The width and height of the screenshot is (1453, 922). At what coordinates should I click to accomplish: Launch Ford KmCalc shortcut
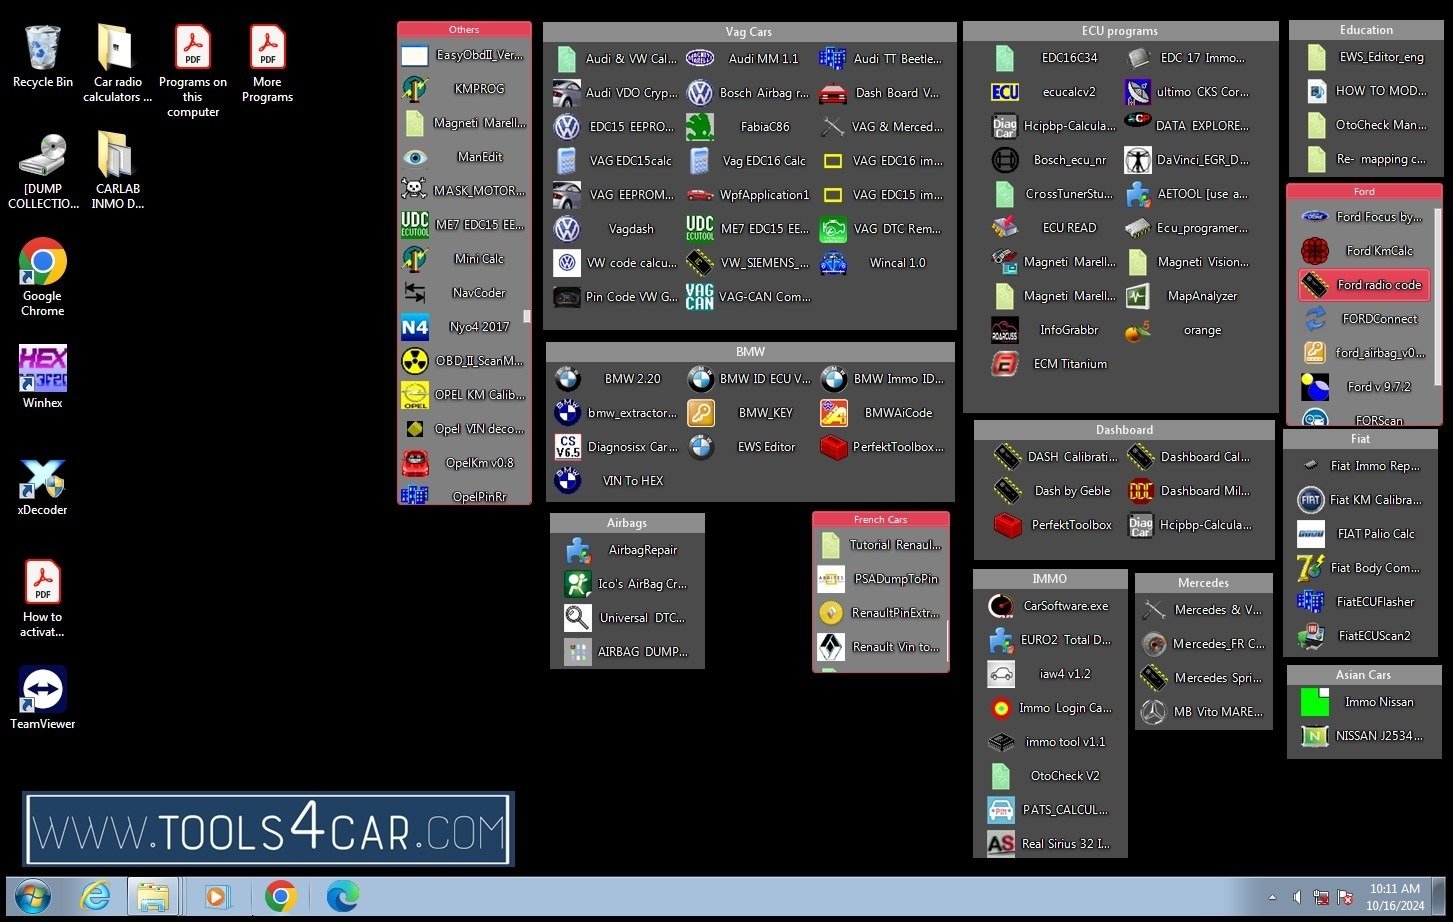1364,251
